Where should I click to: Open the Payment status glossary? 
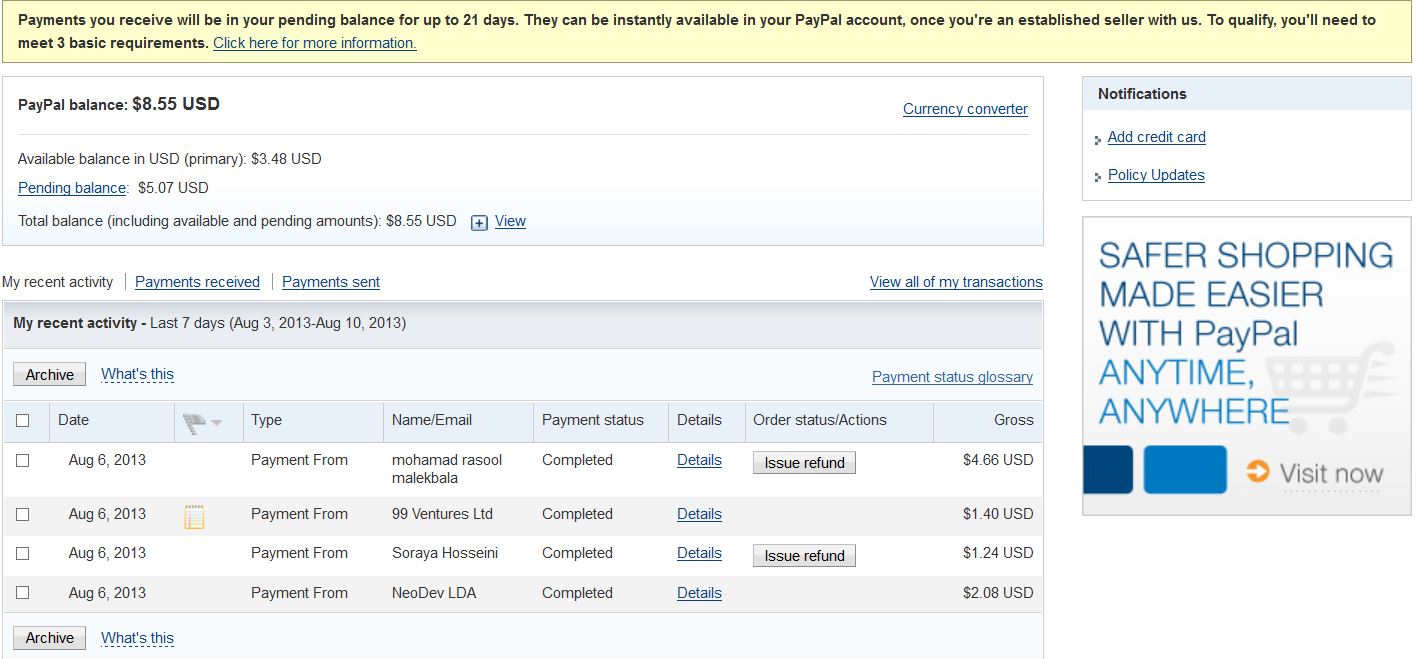(952, 377)
